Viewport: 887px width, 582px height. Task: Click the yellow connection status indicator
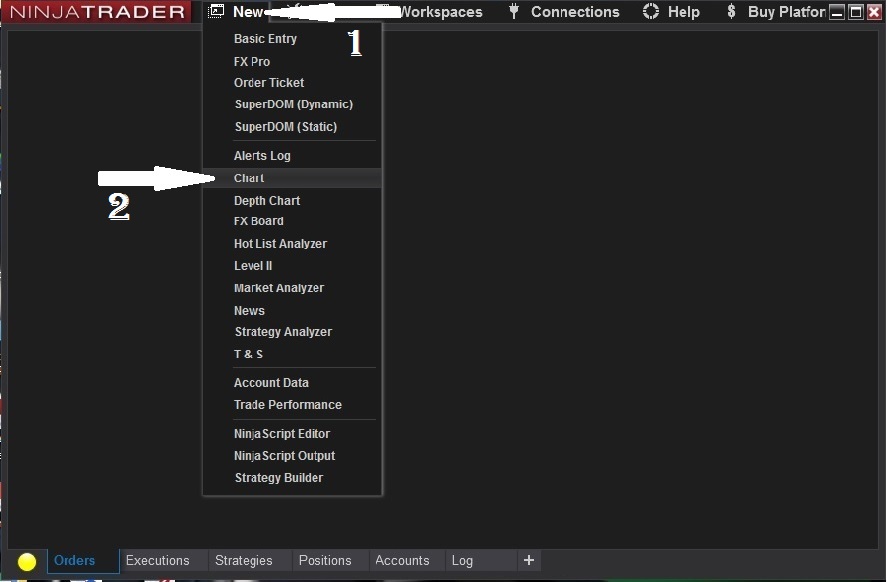tap(27, 562)
